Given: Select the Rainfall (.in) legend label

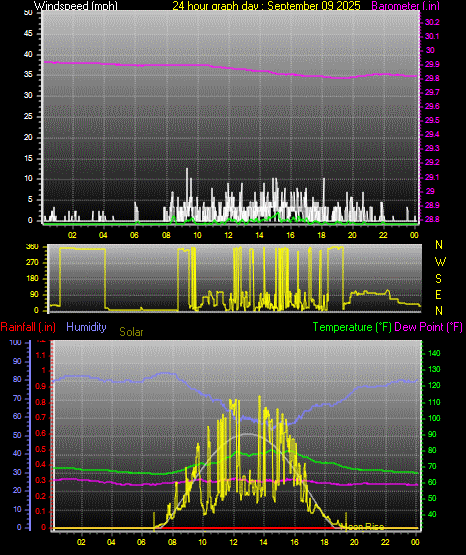Looking at the screenshot, I should point(28,327).
